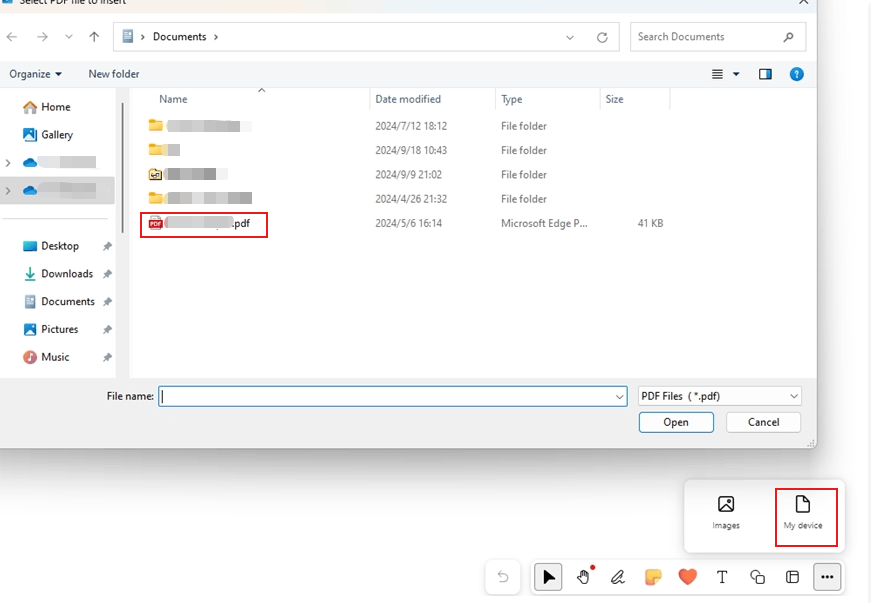Open Gallery in navigation pane
The height and width of the screenshot is (603, 871).
click(48, 135)
